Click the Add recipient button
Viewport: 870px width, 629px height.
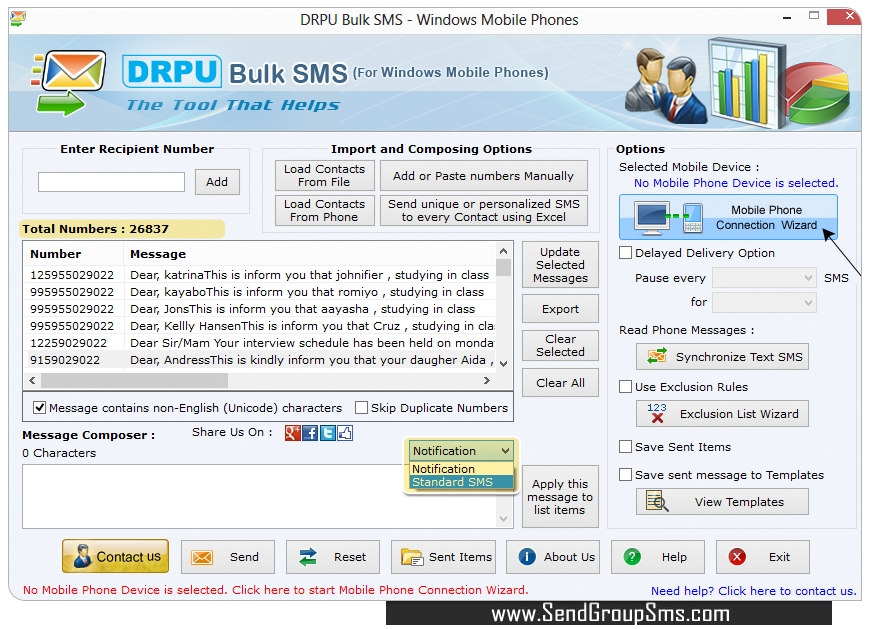coord(217,182)
